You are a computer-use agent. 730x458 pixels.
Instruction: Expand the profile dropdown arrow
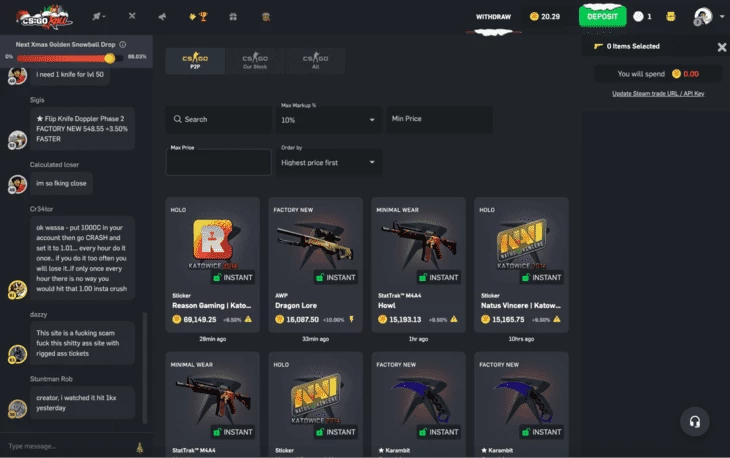[722, 16]
